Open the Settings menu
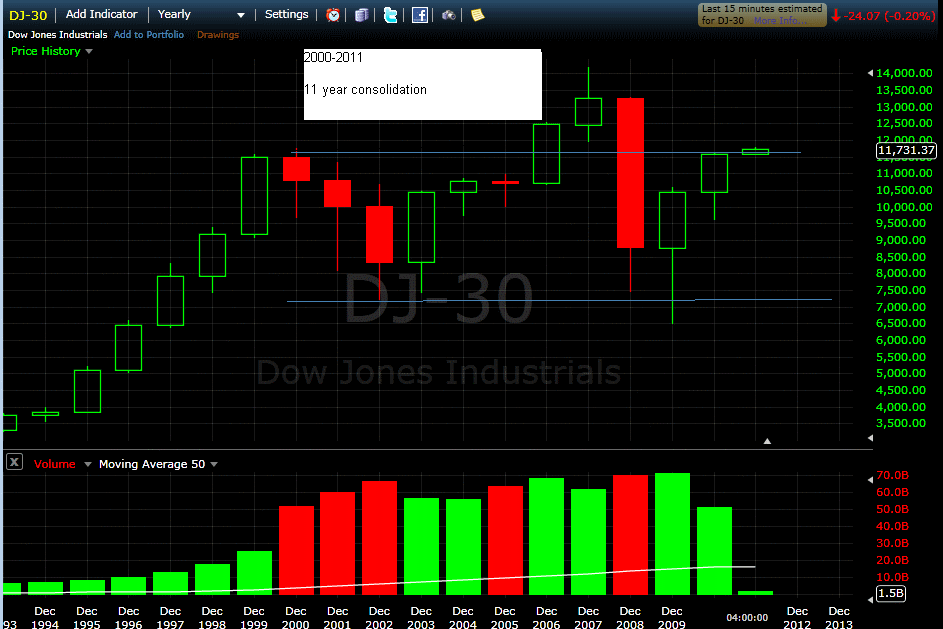This screenshot has width=943, height=629. [286, 14]
